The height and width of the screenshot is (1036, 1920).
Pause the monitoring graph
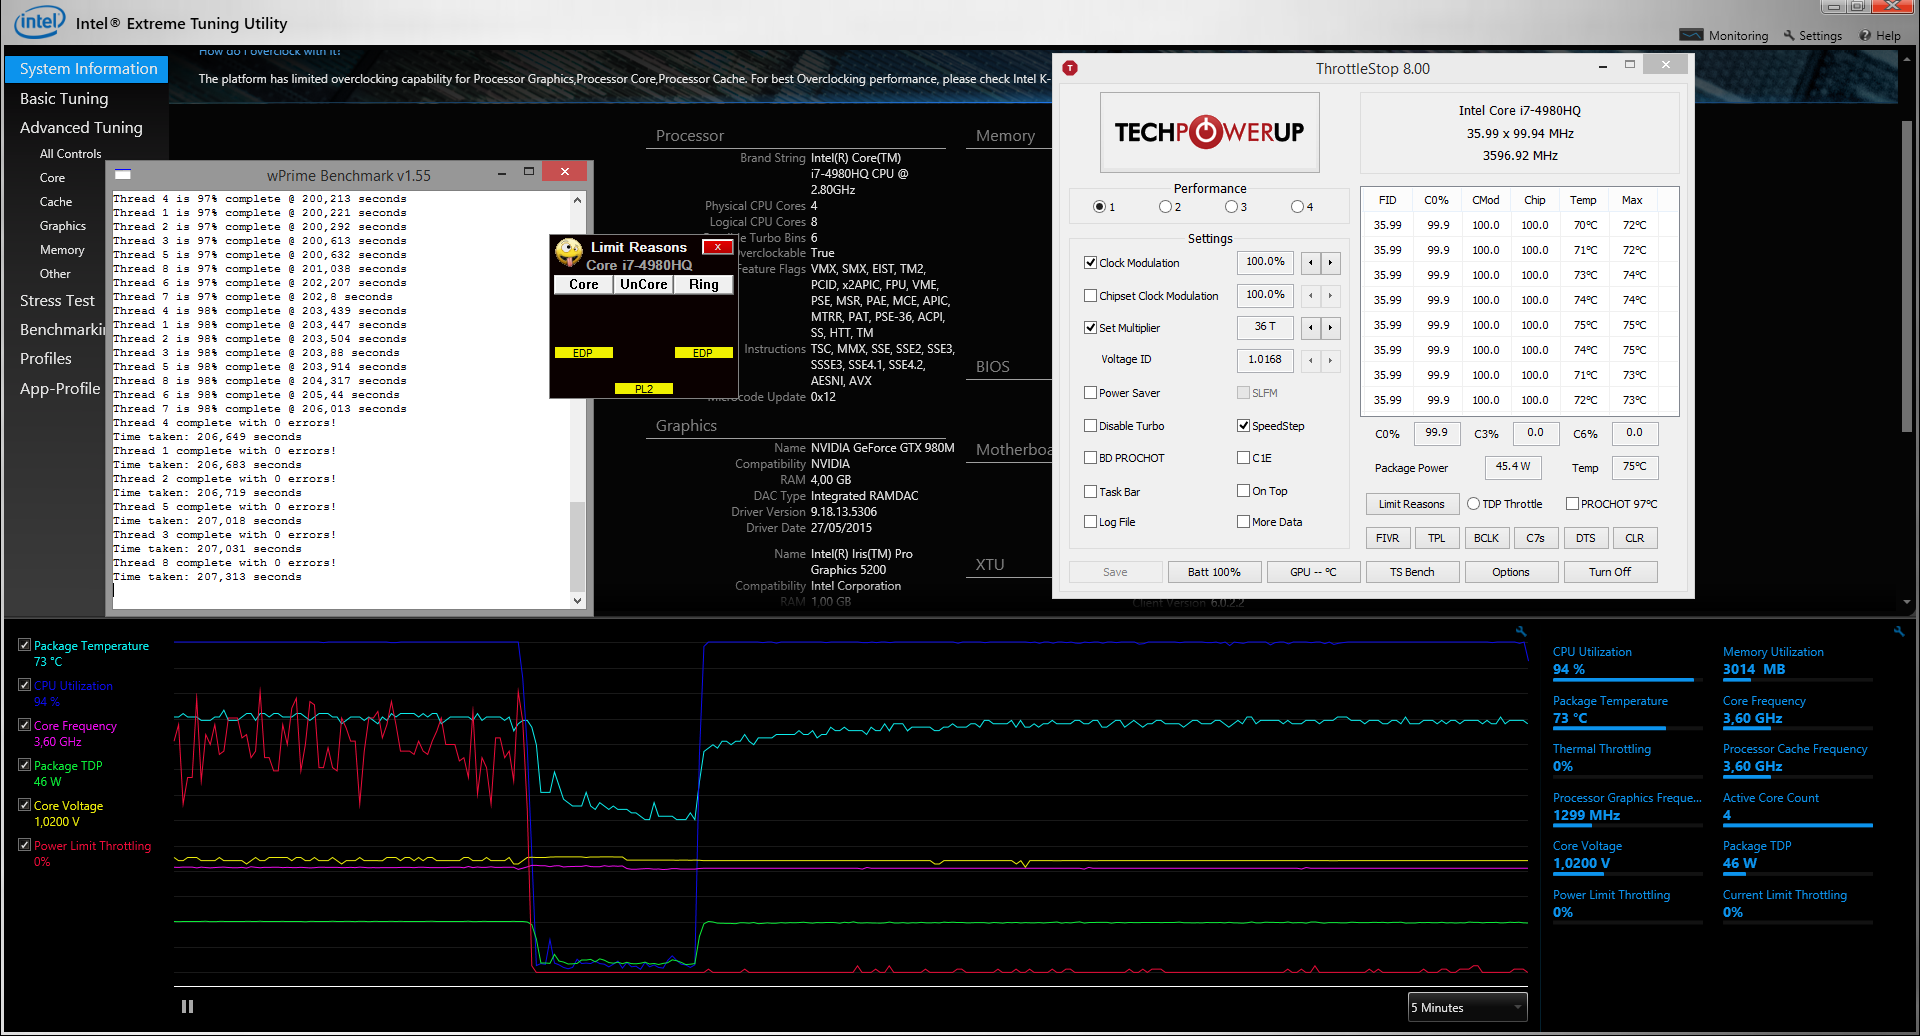pos(187,1007)
